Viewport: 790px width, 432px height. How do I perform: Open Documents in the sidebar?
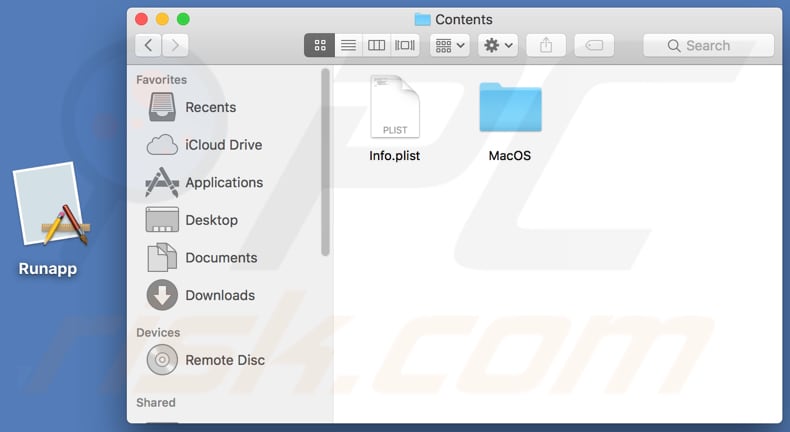click(221, 258)
